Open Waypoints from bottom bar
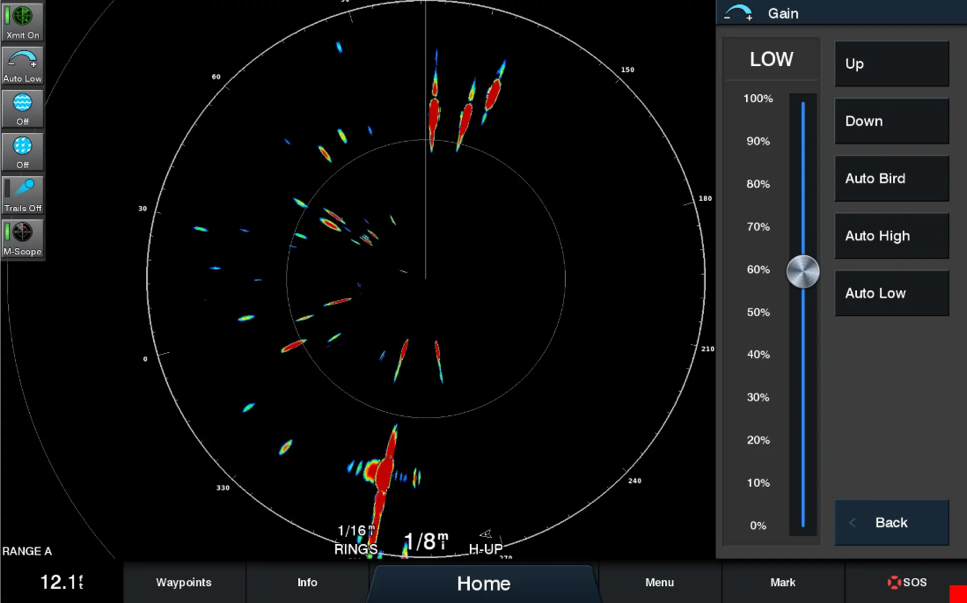Image resolution: width=967 pixels, height=603 pixels. 184,582
